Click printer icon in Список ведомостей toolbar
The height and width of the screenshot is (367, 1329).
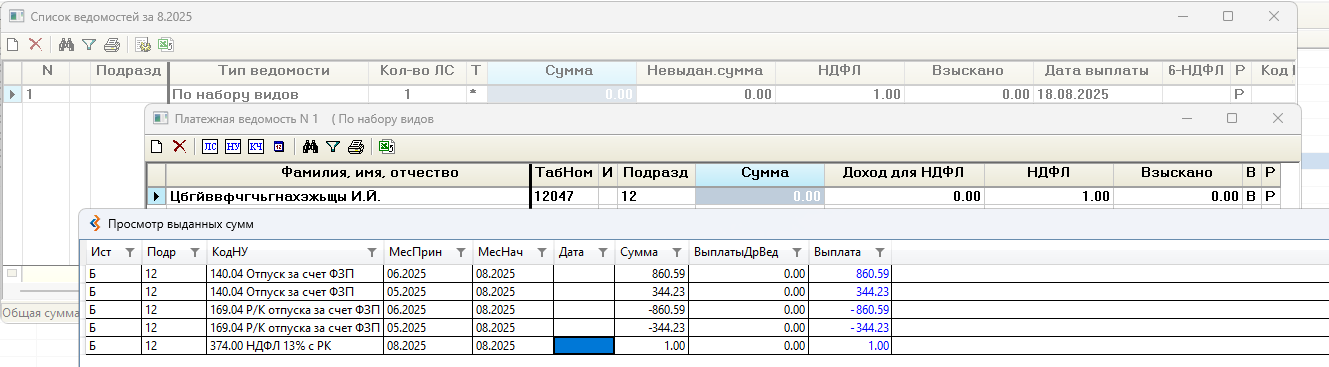point(112,44)
